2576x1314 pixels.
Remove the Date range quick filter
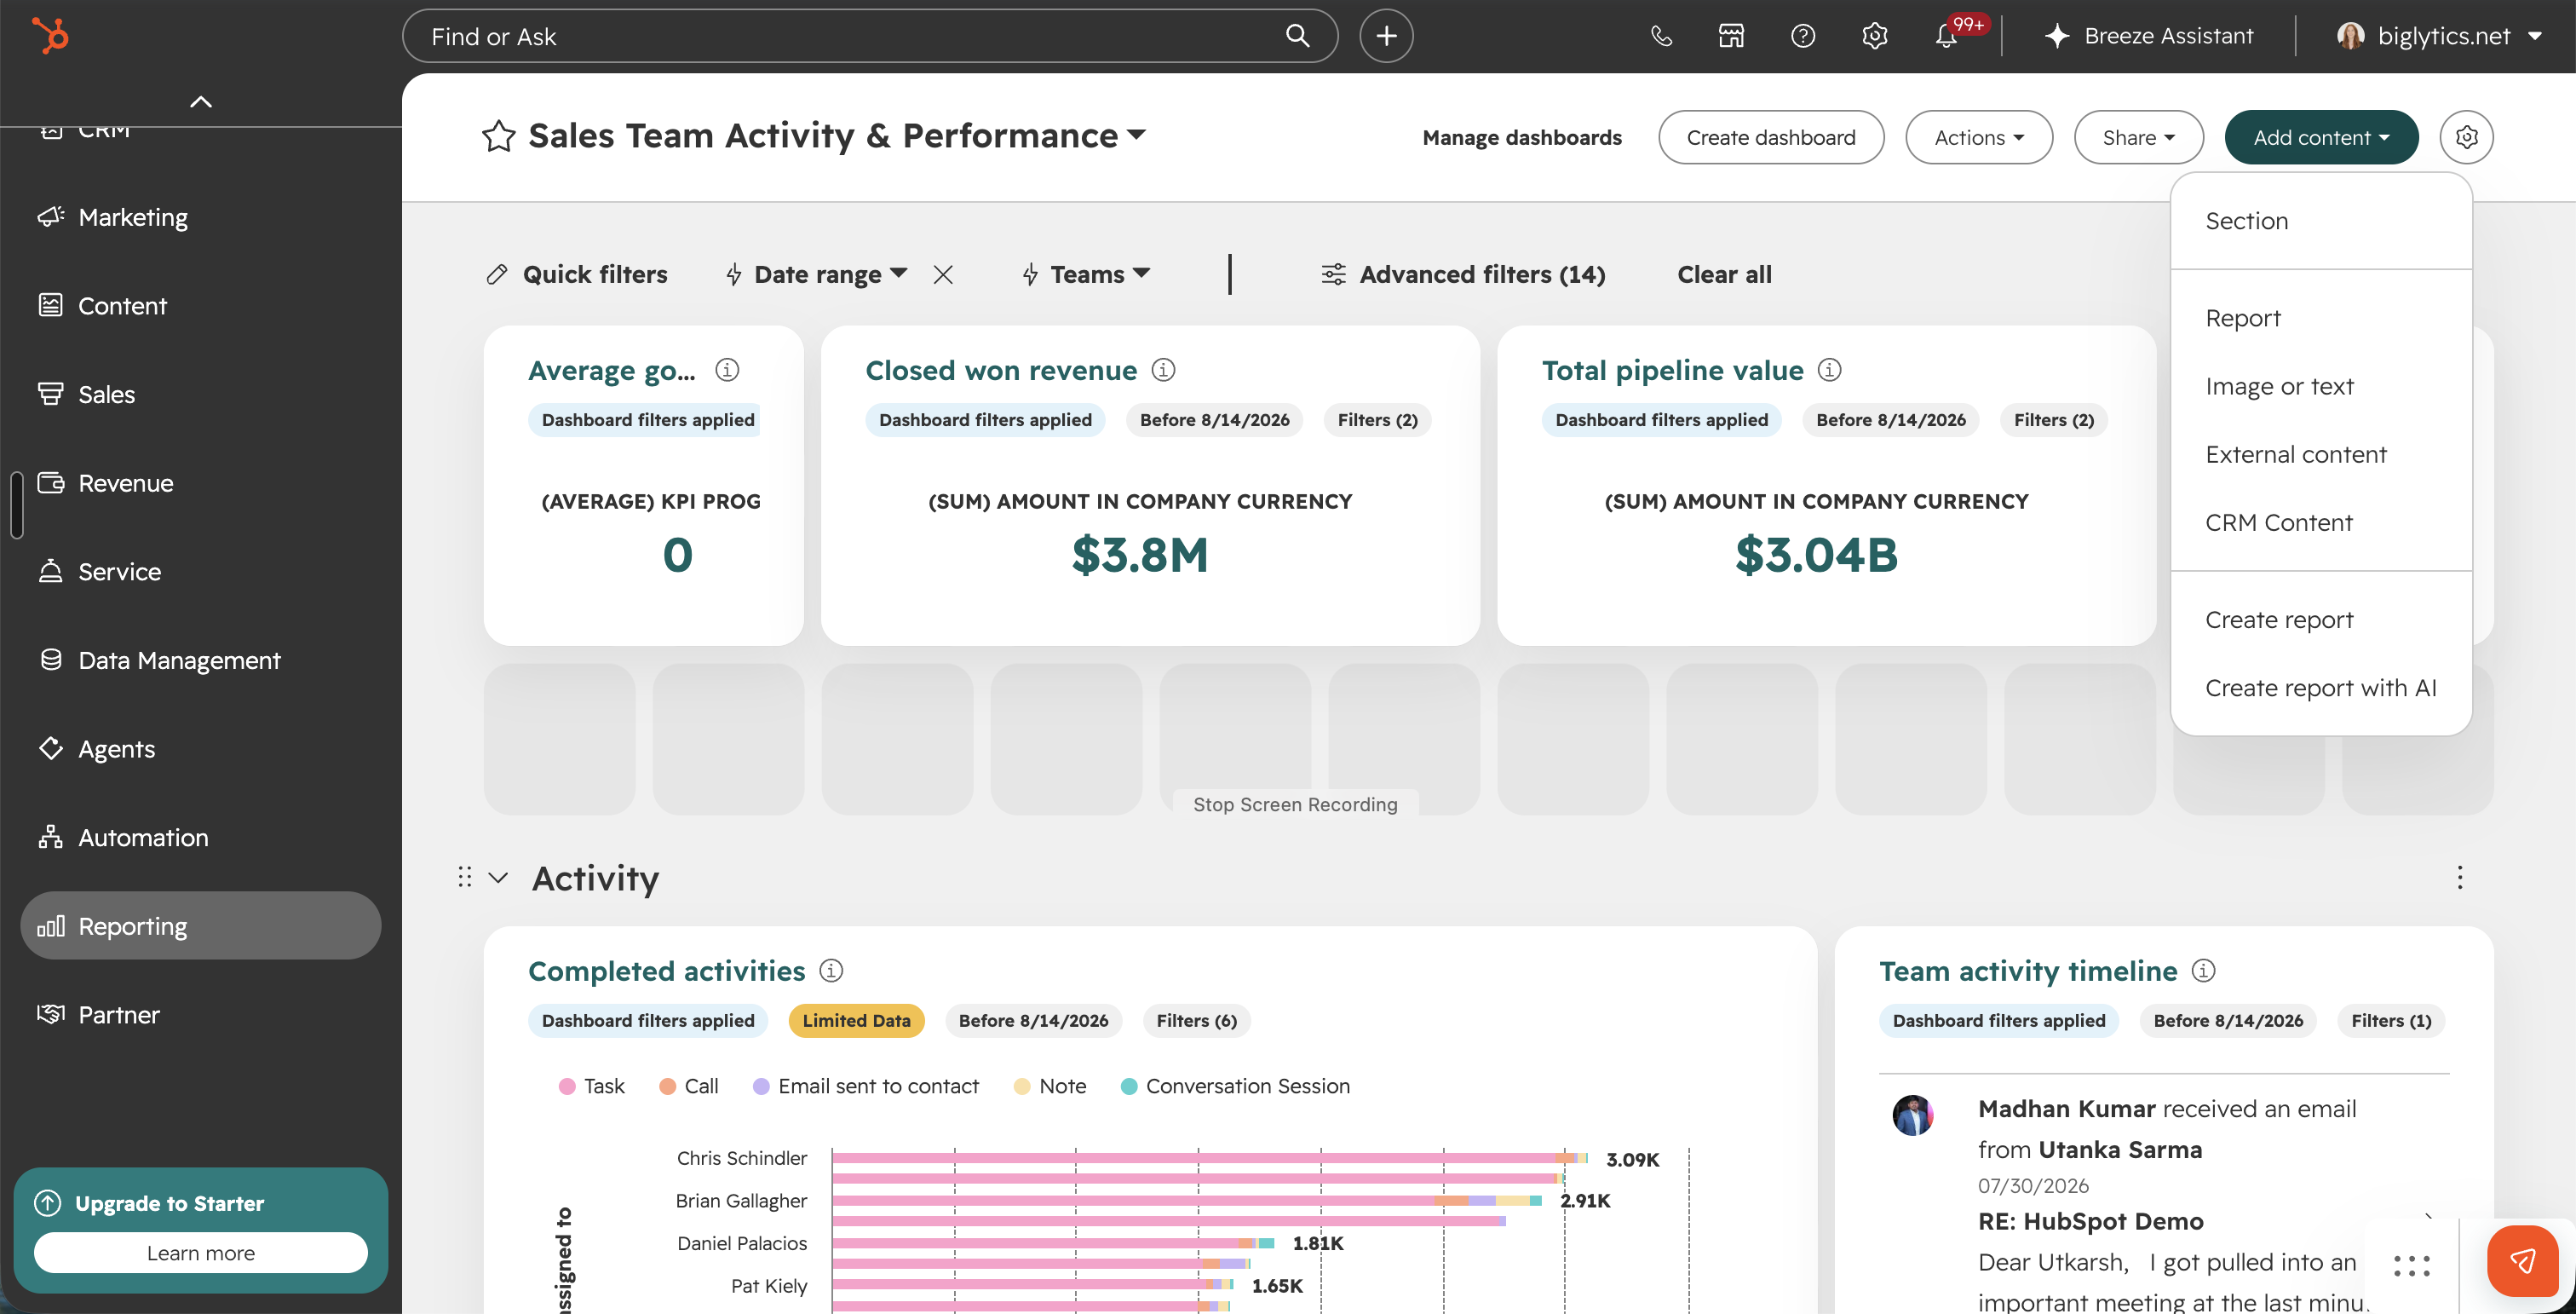coord(943,274)
